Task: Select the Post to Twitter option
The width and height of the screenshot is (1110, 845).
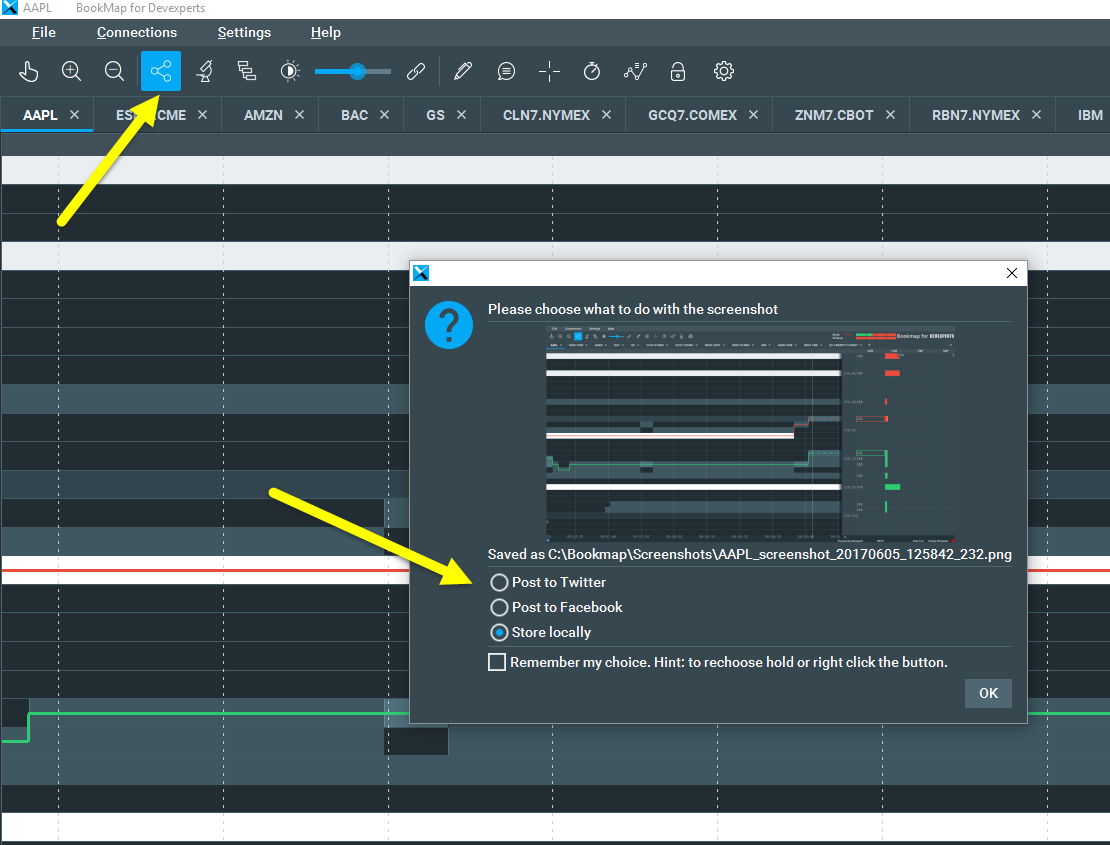Action: pyautogui.click(x=549, y=582)
